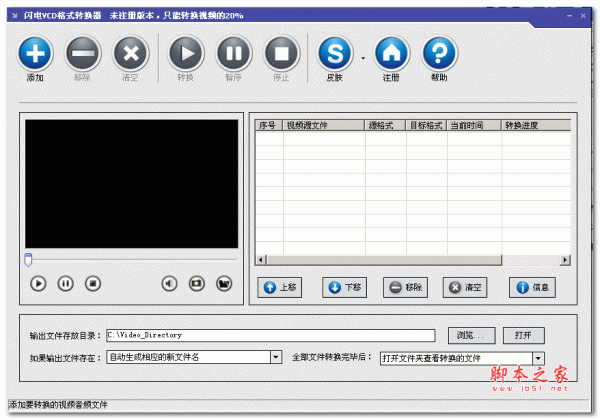Click the 暂停 (Pause) toolbar icon
Image resolution: width=600 pixels, height=420 pixels.
(x=234, y=53)
